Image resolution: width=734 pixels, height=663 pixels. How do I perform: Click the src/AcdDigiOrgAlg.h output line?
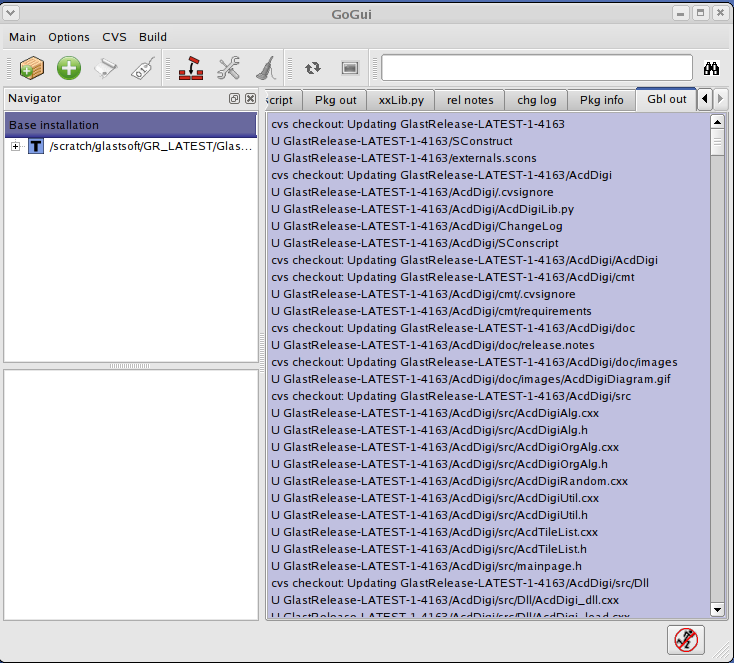[440, 464]
